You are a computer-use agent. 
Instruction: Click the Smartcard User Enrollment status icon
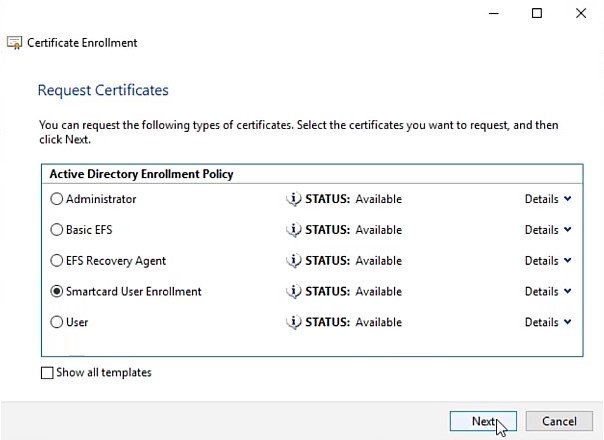tap(293, 292)
